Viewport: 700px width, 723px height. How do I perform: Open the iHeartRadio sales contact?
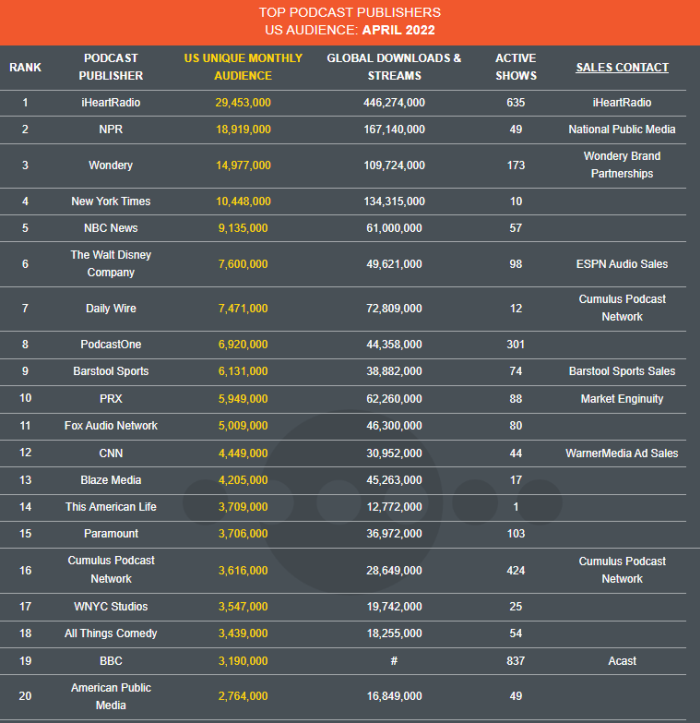click(622, 102)
